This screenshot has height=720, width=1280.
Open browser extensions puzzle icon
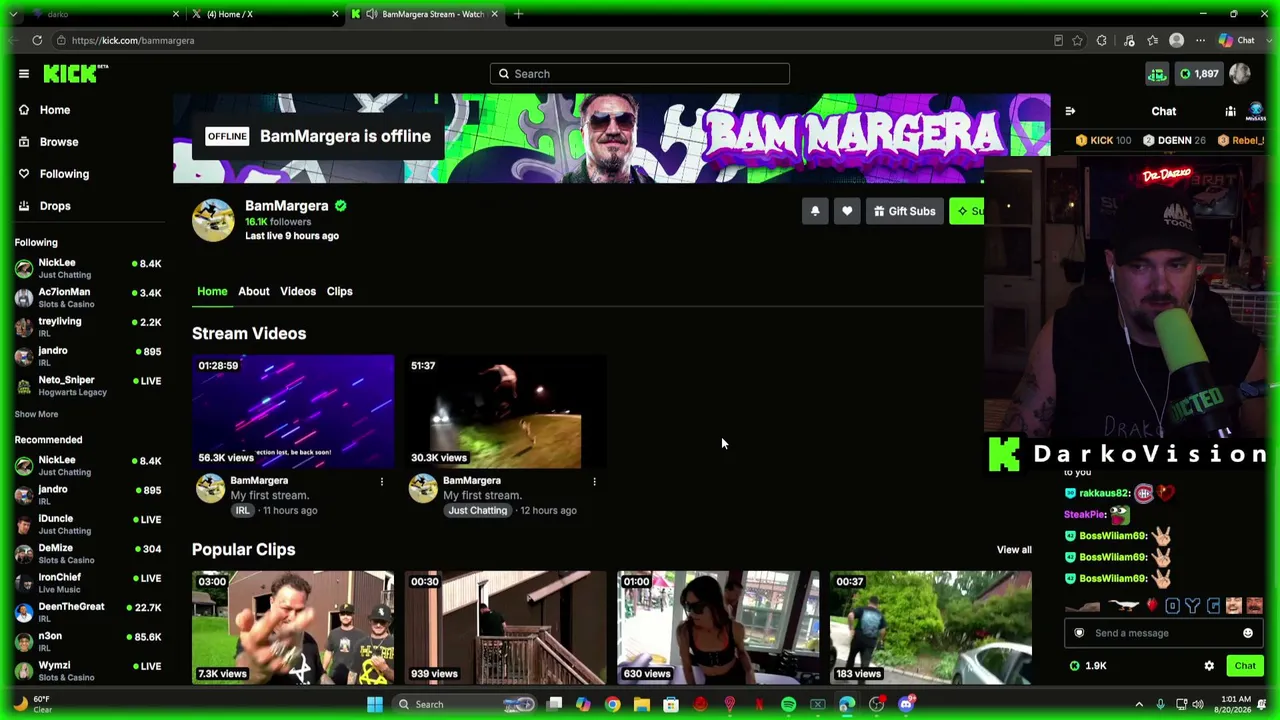[x=1102, y=41]
